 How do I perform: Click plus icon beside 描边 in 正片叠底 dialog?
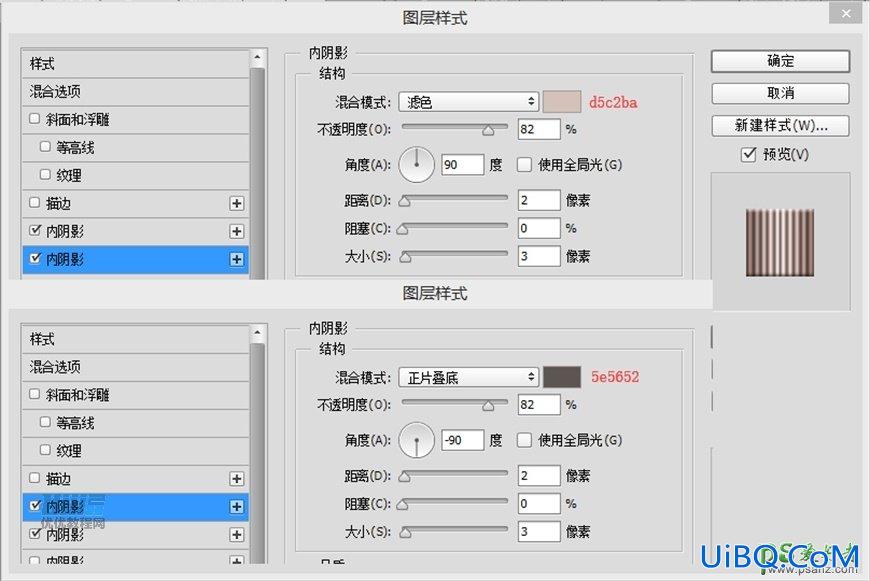pyautogui.click(x=237, y=479)
